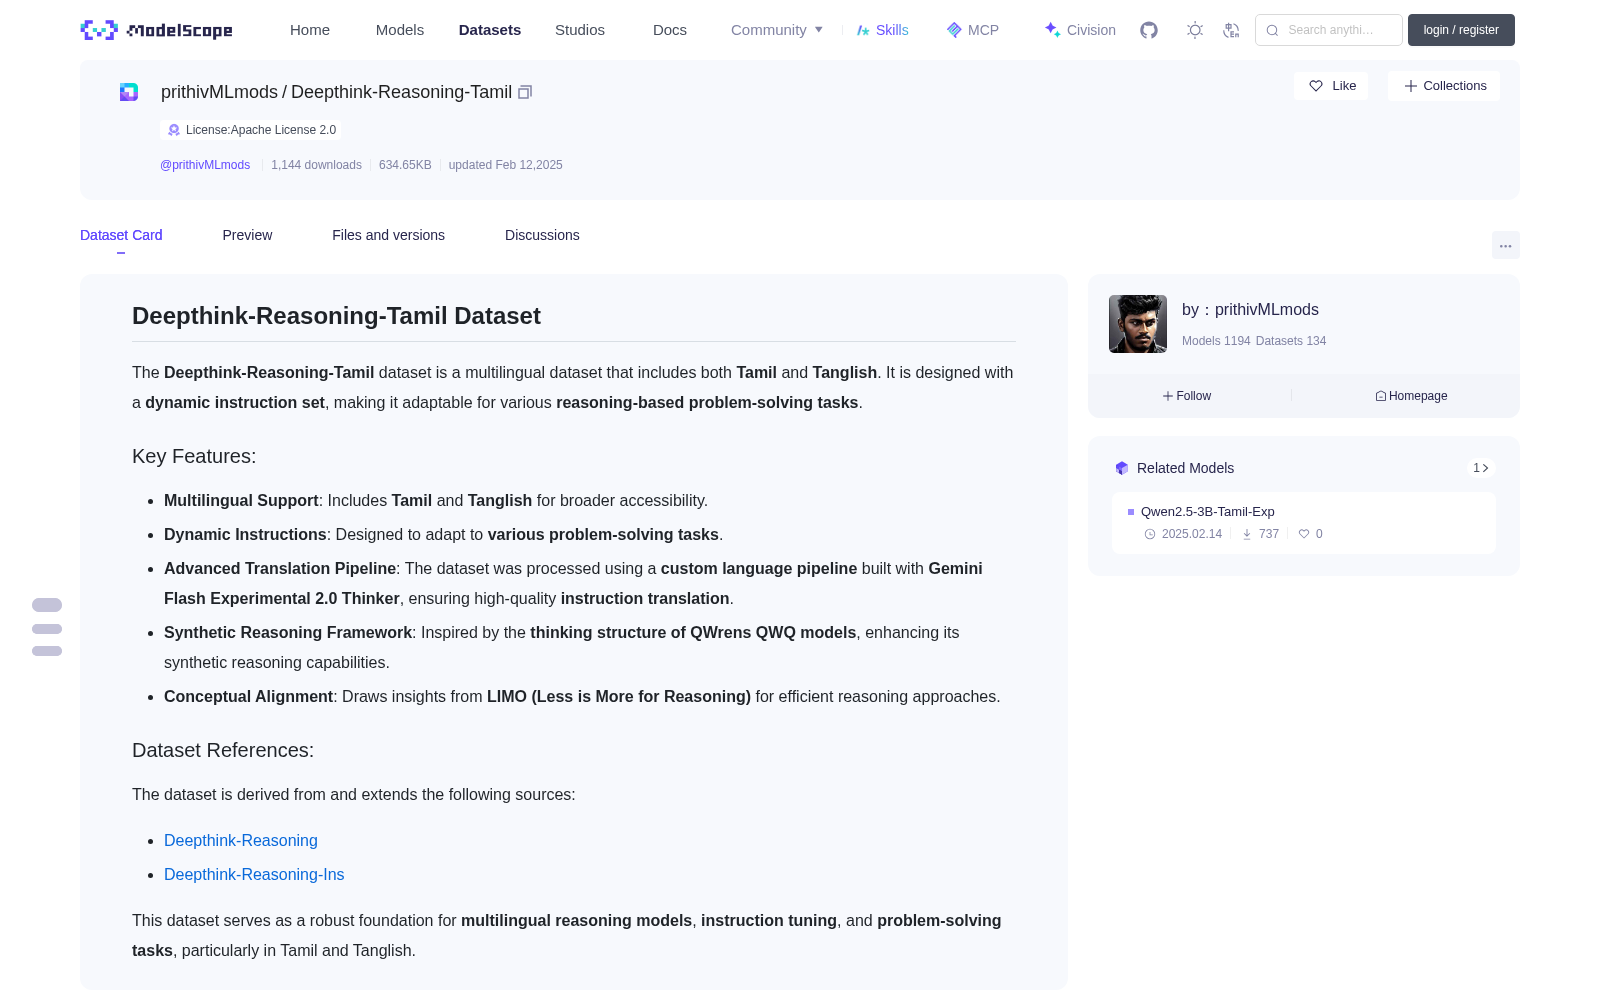Switch language with the translate icon

tap(1231, 30)
